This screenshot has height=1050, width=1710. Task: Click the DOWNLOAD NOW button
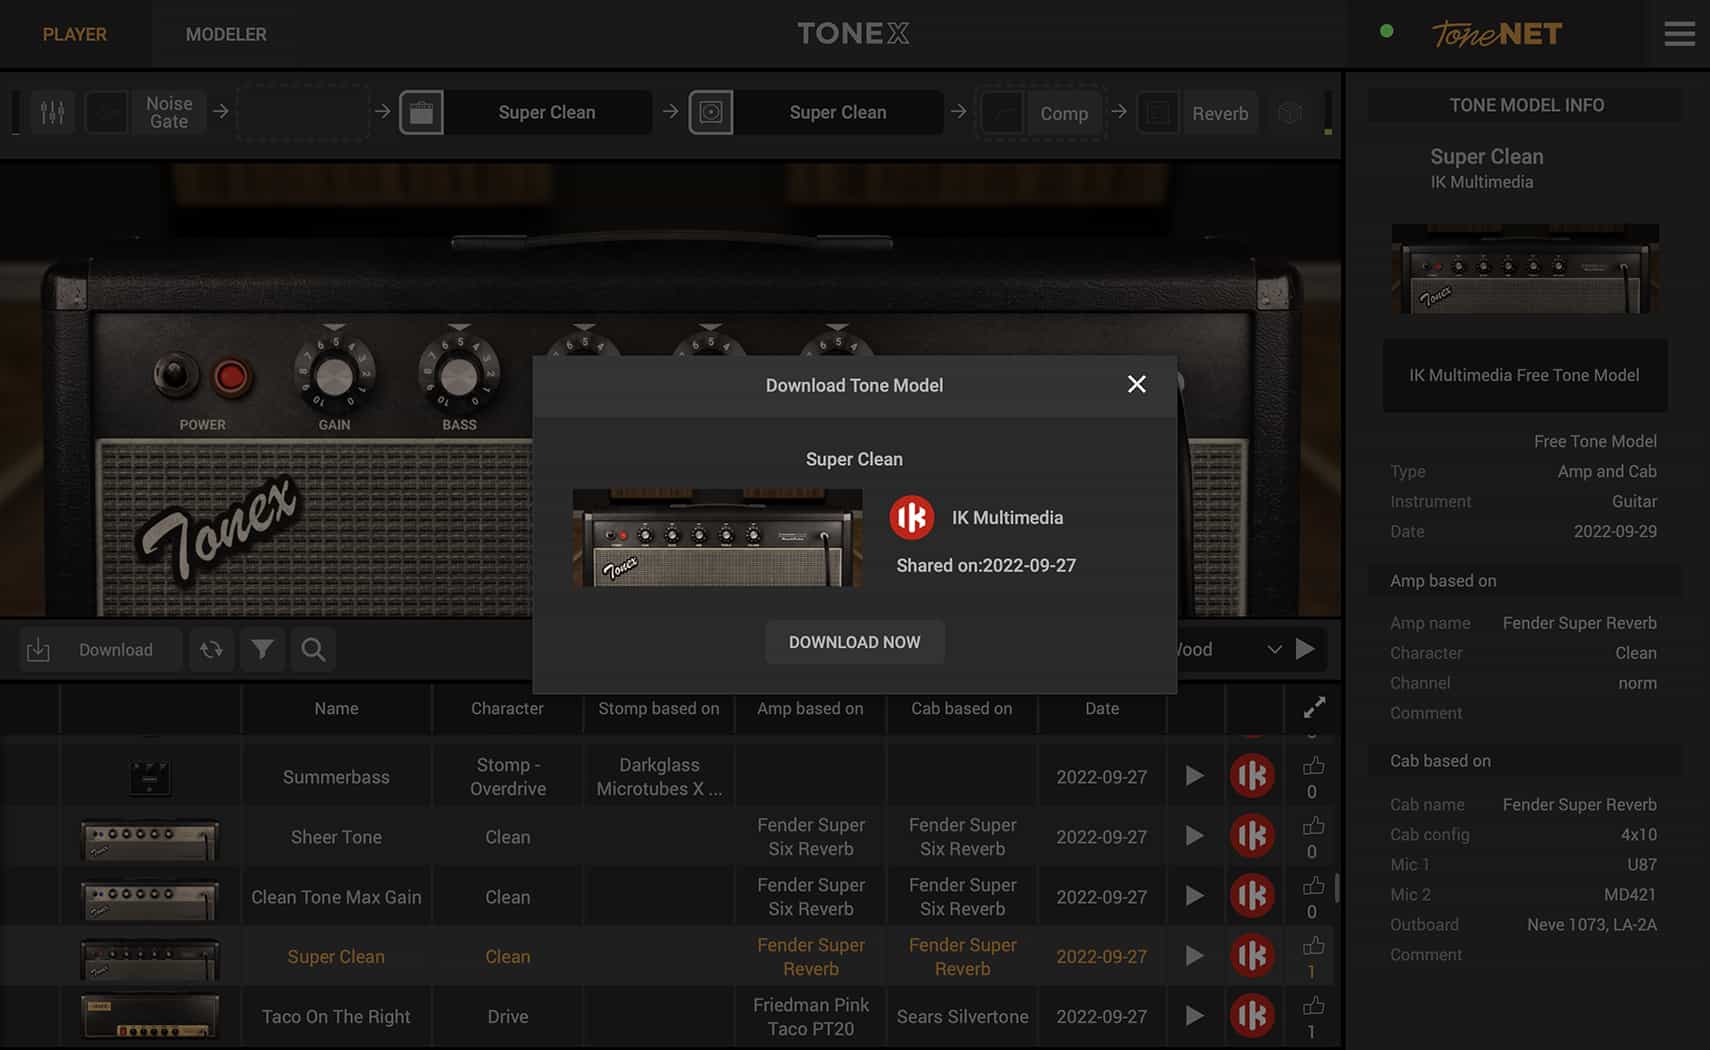tap(854, 642)
